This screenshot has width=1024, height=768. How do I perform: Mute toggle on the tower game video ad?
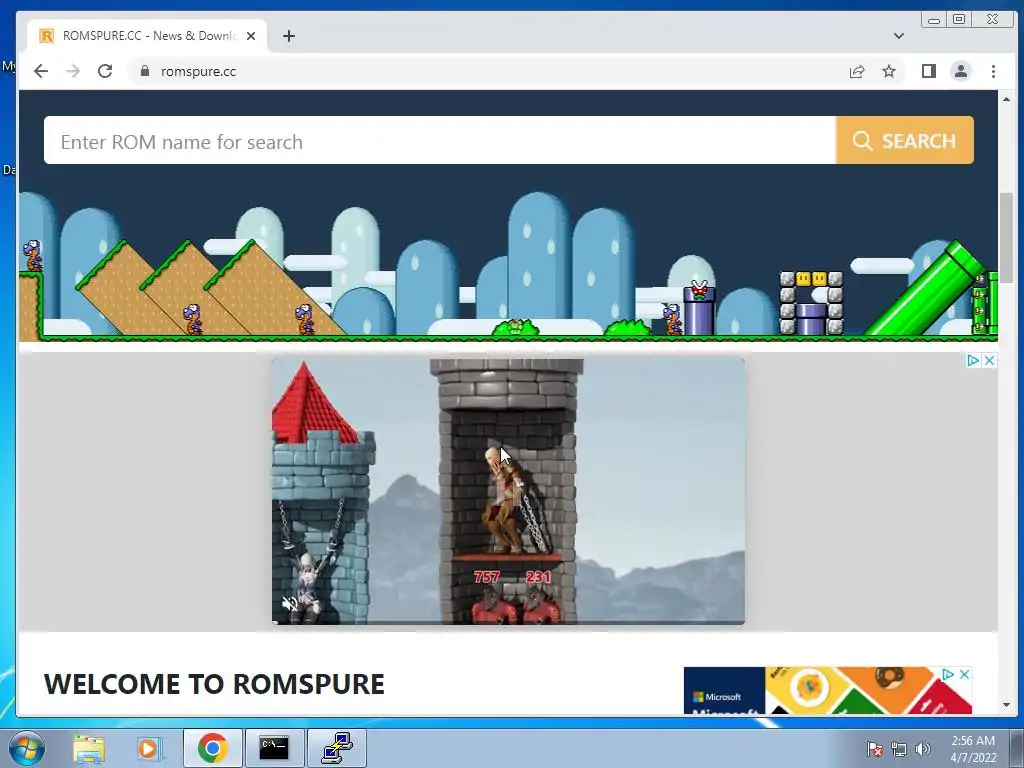(289, 603)
